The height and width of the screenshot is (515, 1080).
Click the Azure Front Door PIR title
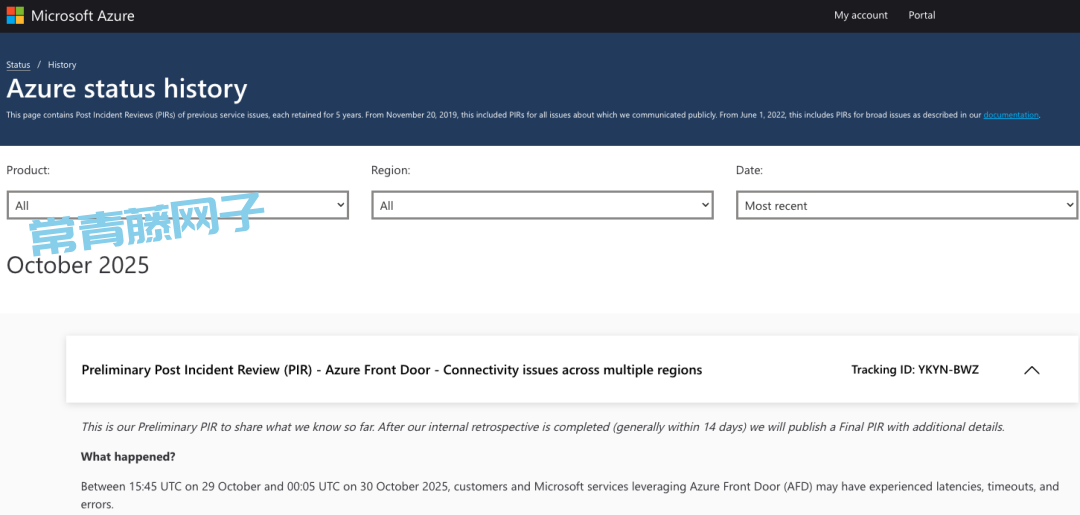(x=391, y=370)
